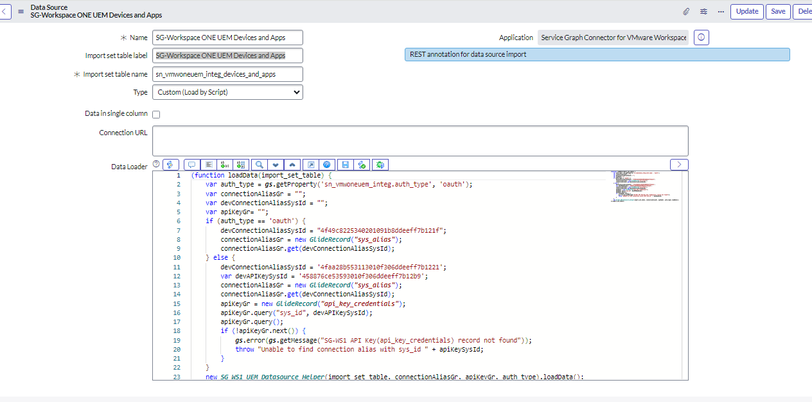Toggle full screen script editor icon
Screen dimensions: 812x402
tap(310, 165)
